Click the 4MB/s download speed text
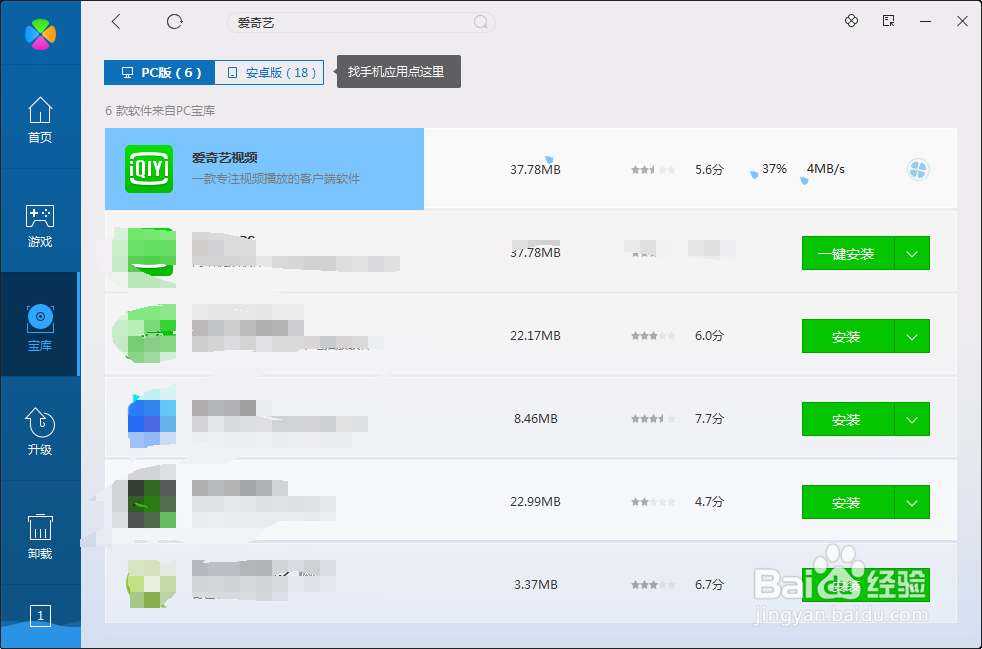This screenshot has width=982, height=649. coord(825,169)
